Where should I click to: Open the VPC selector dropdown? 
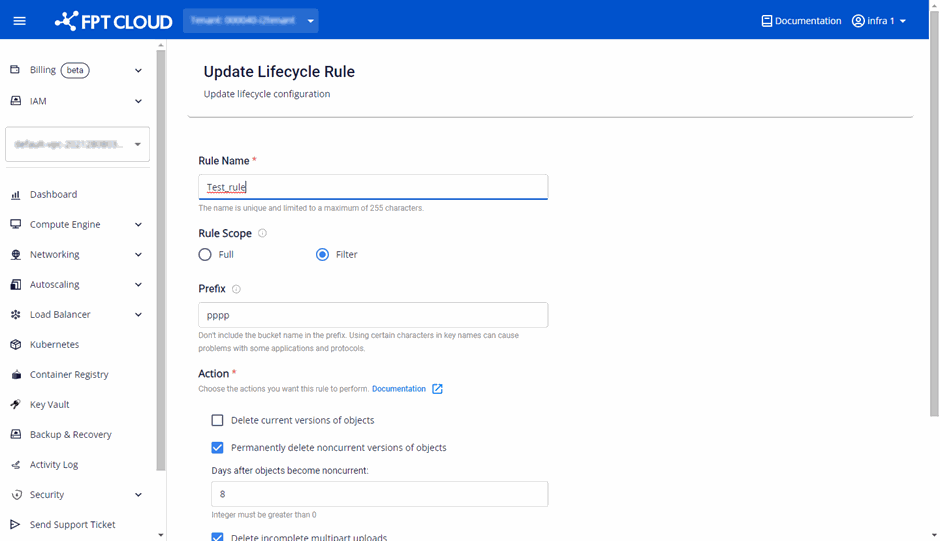[77, 144]
